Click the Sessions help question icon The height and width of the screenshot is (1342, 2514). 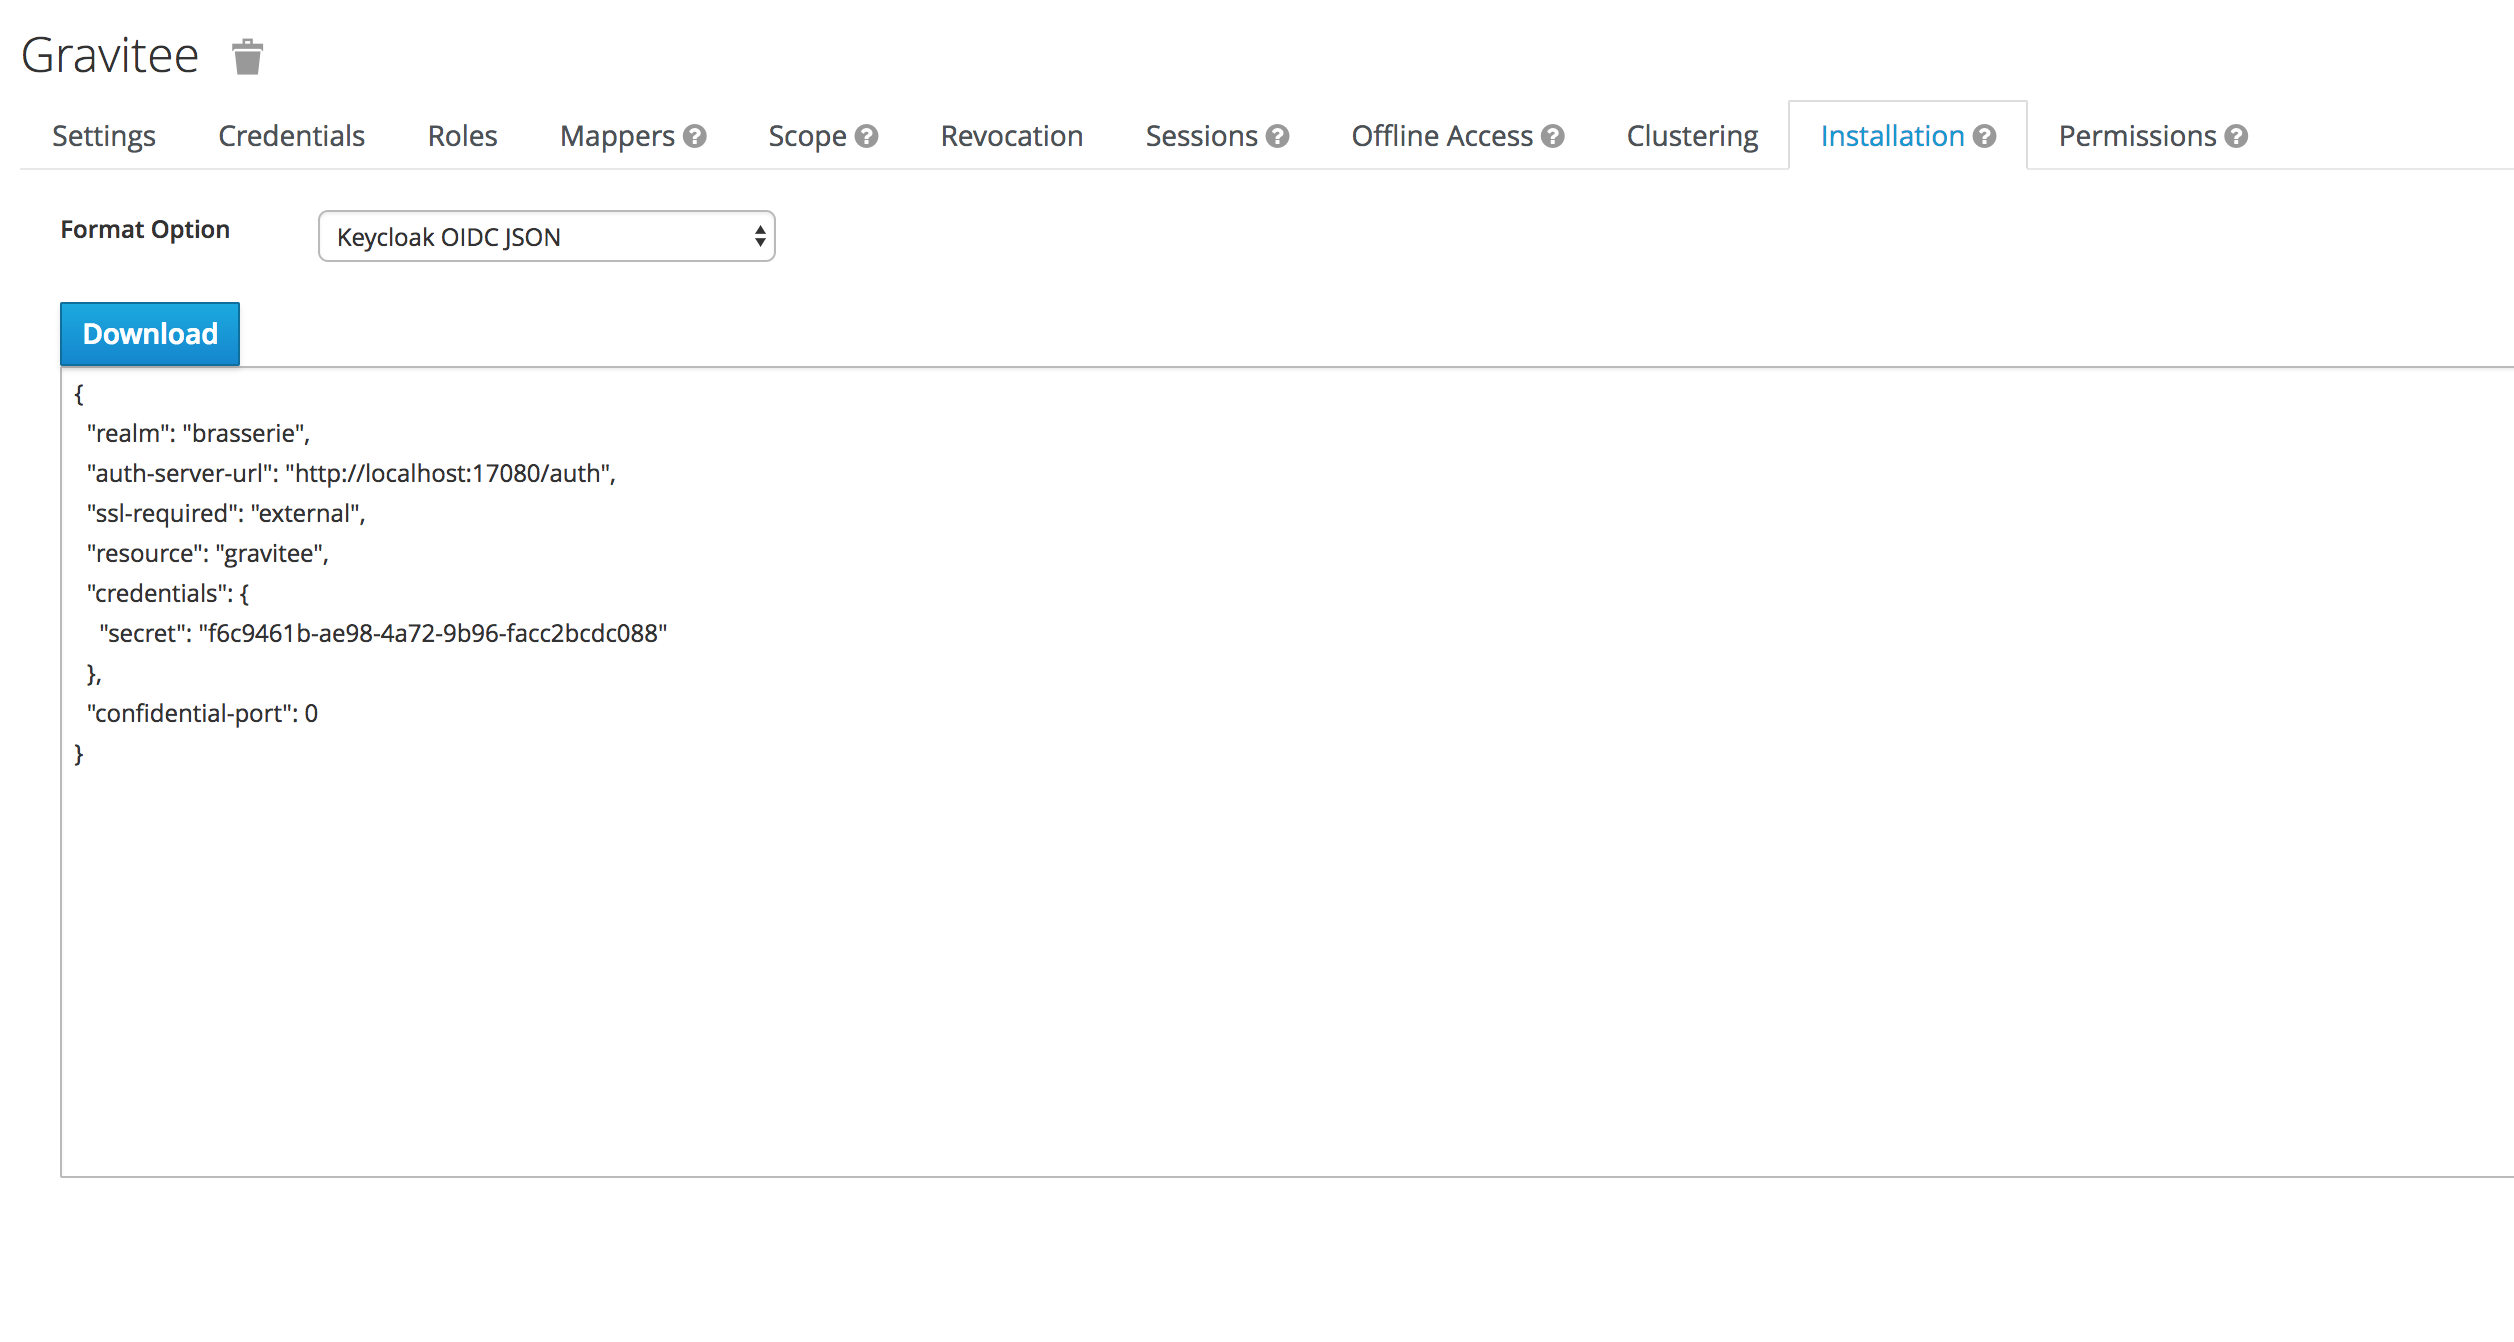[1277, 136]
